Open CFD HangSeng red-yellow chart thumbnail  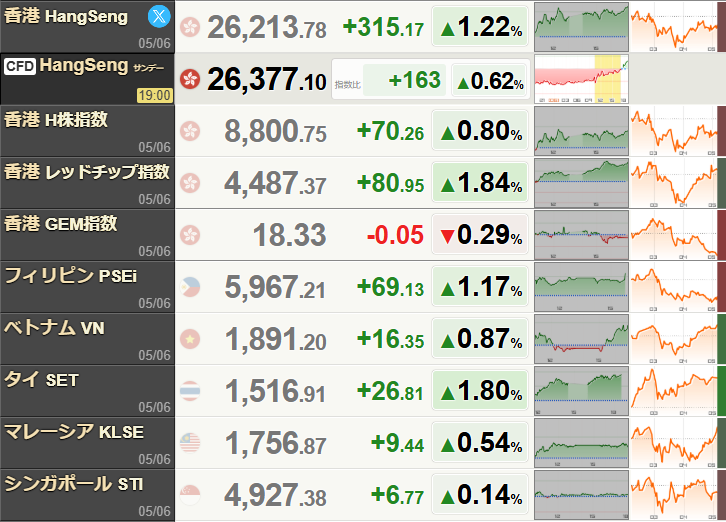click(x=582, y=79)
